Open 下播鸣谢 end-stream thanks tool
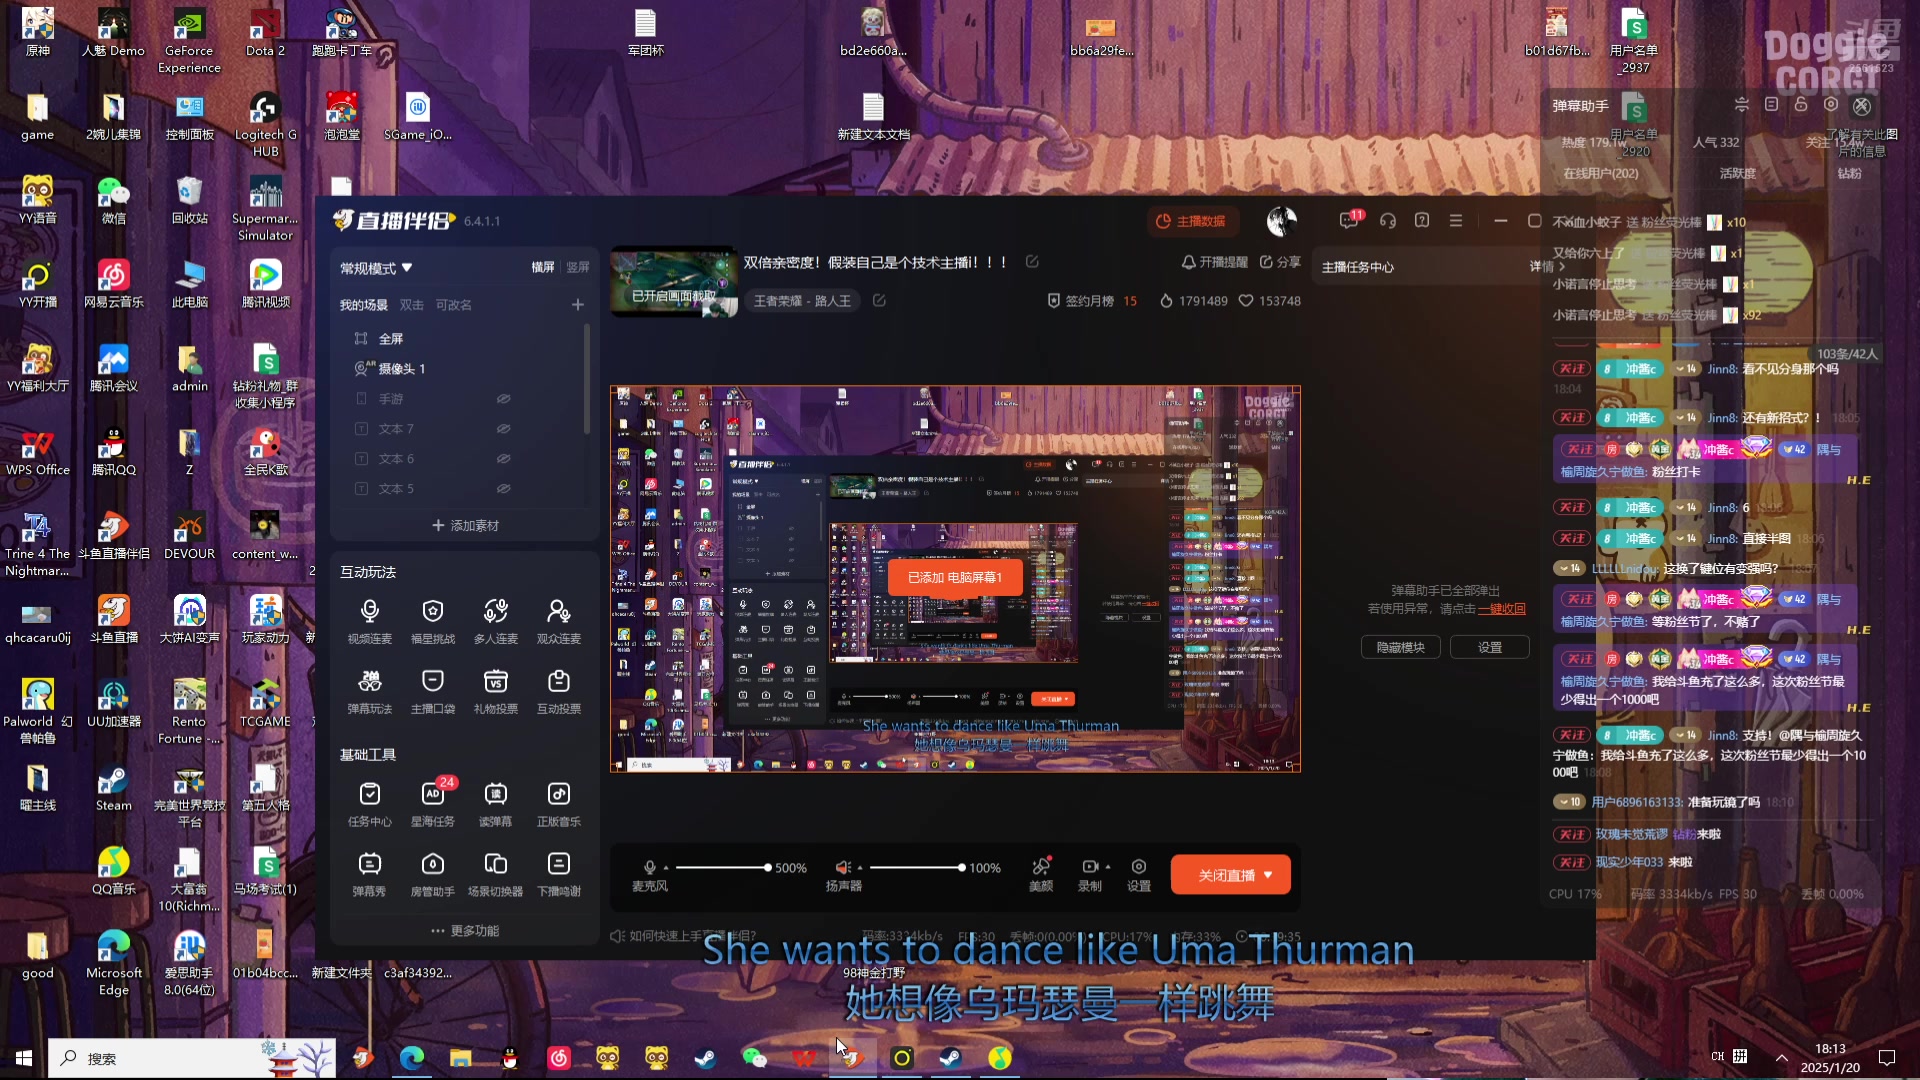1920x1080 pixels. 558,874
